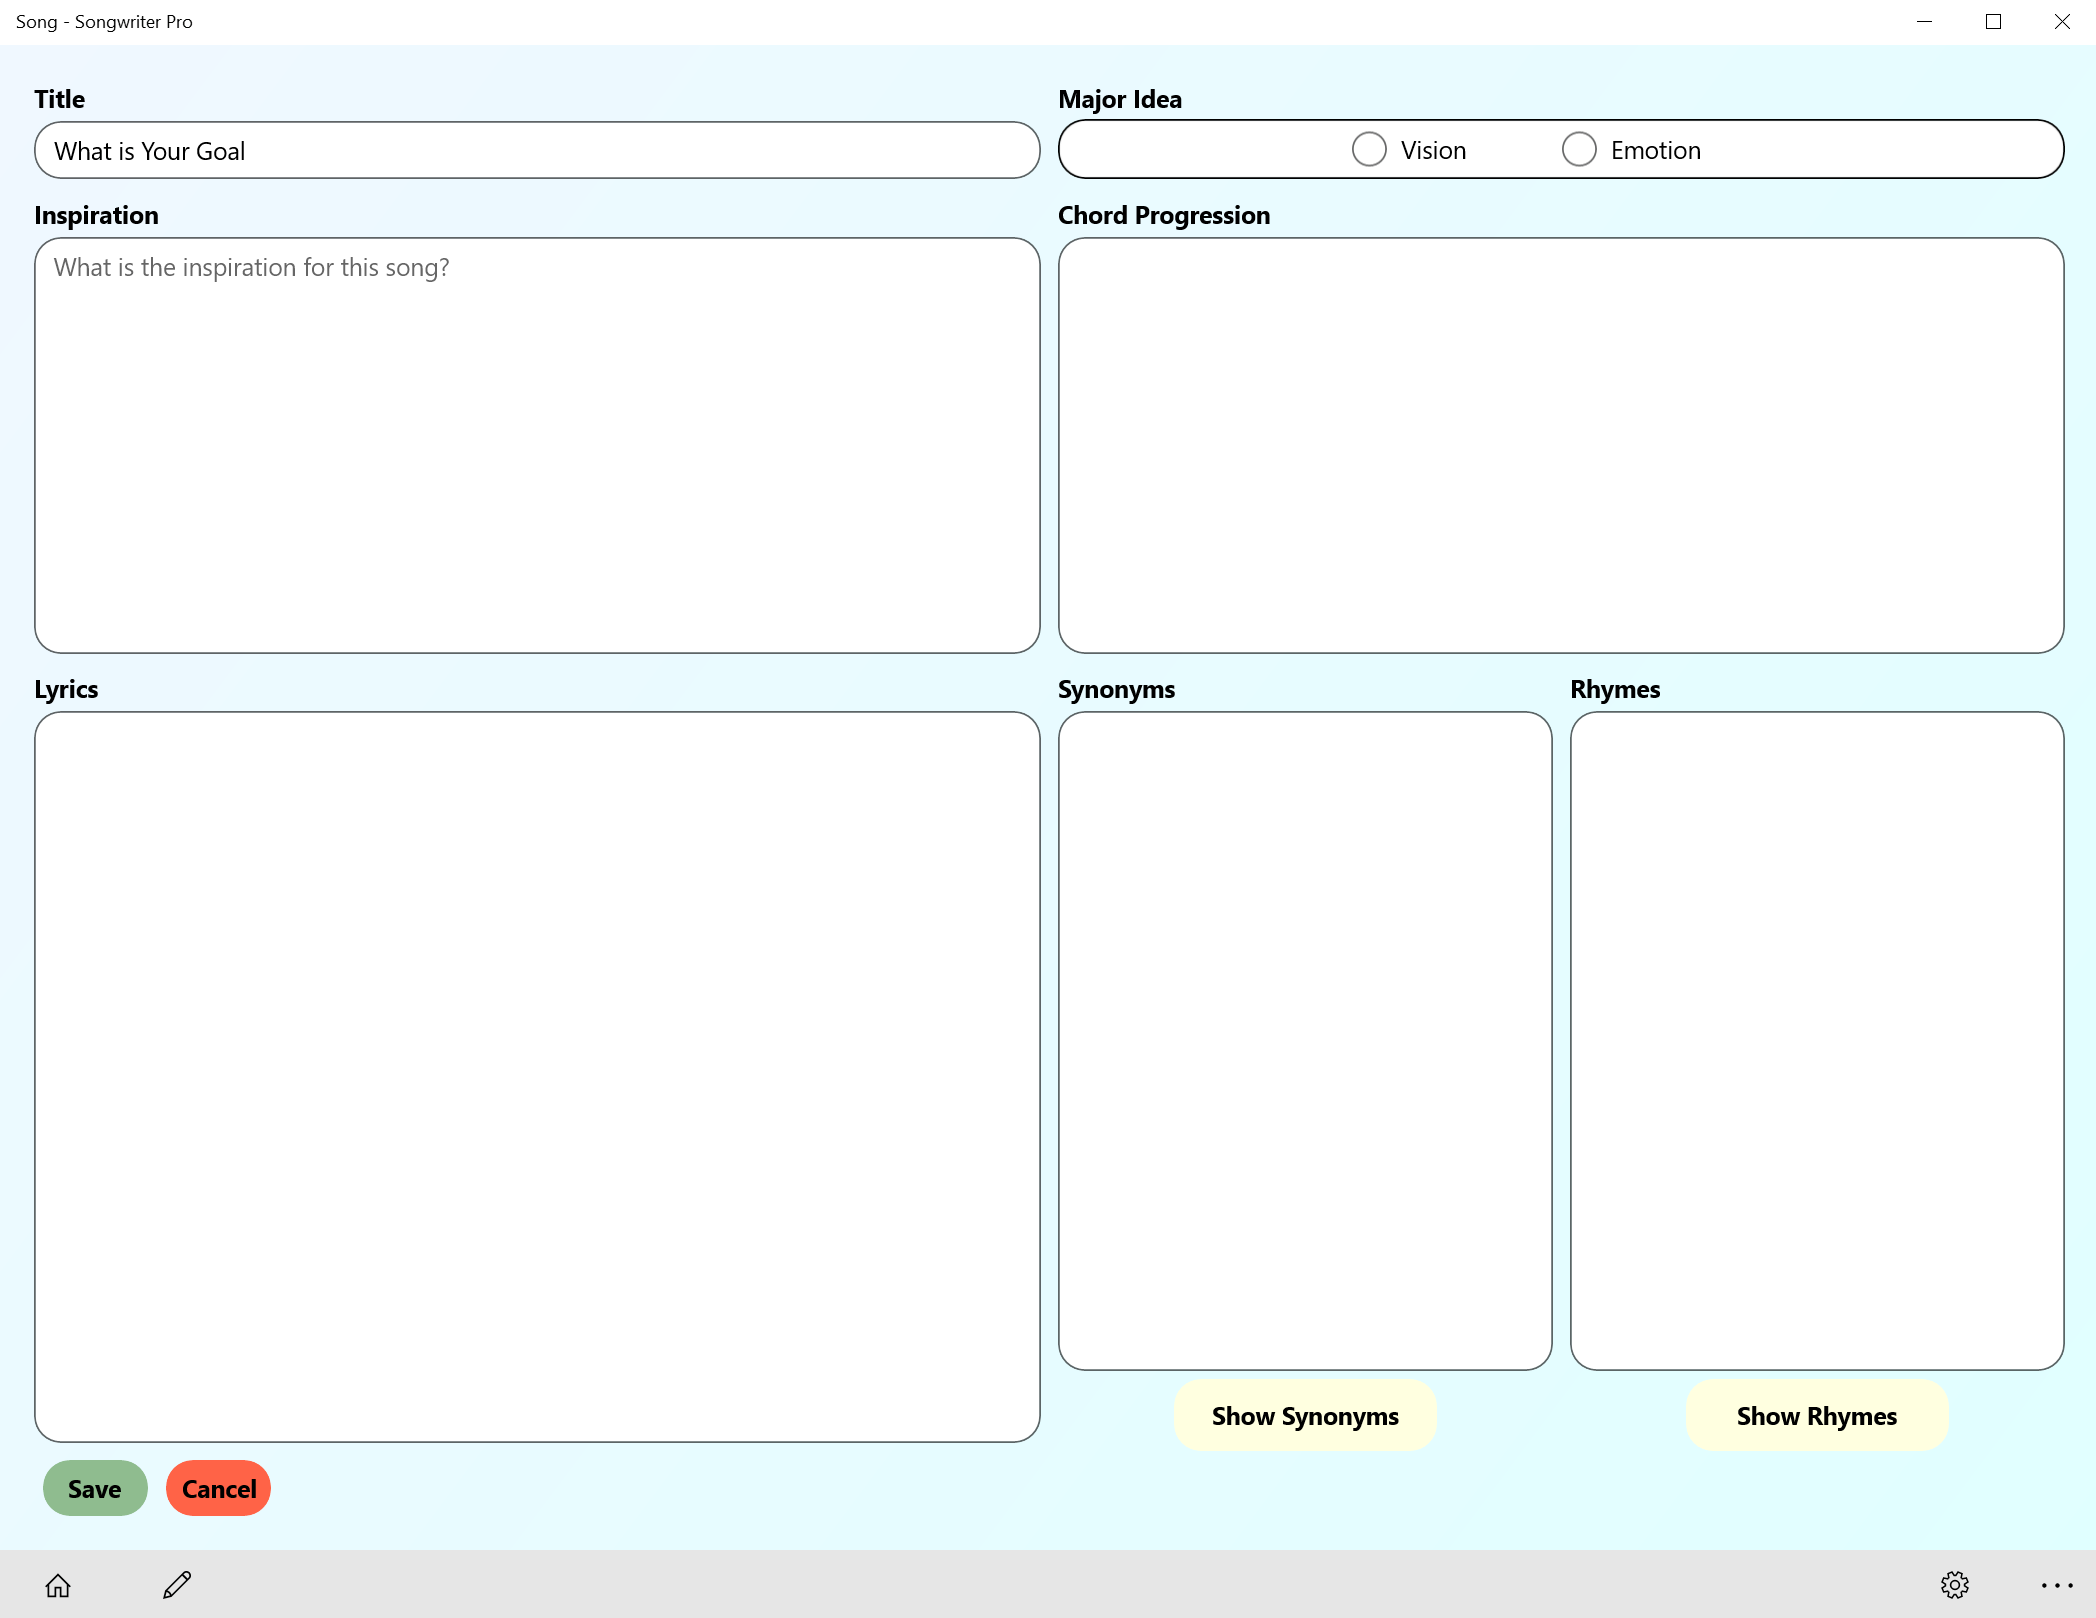Open the three-dot more options menu
This screenshot has width=2096, height=1618.
tap(2056, 1586)
